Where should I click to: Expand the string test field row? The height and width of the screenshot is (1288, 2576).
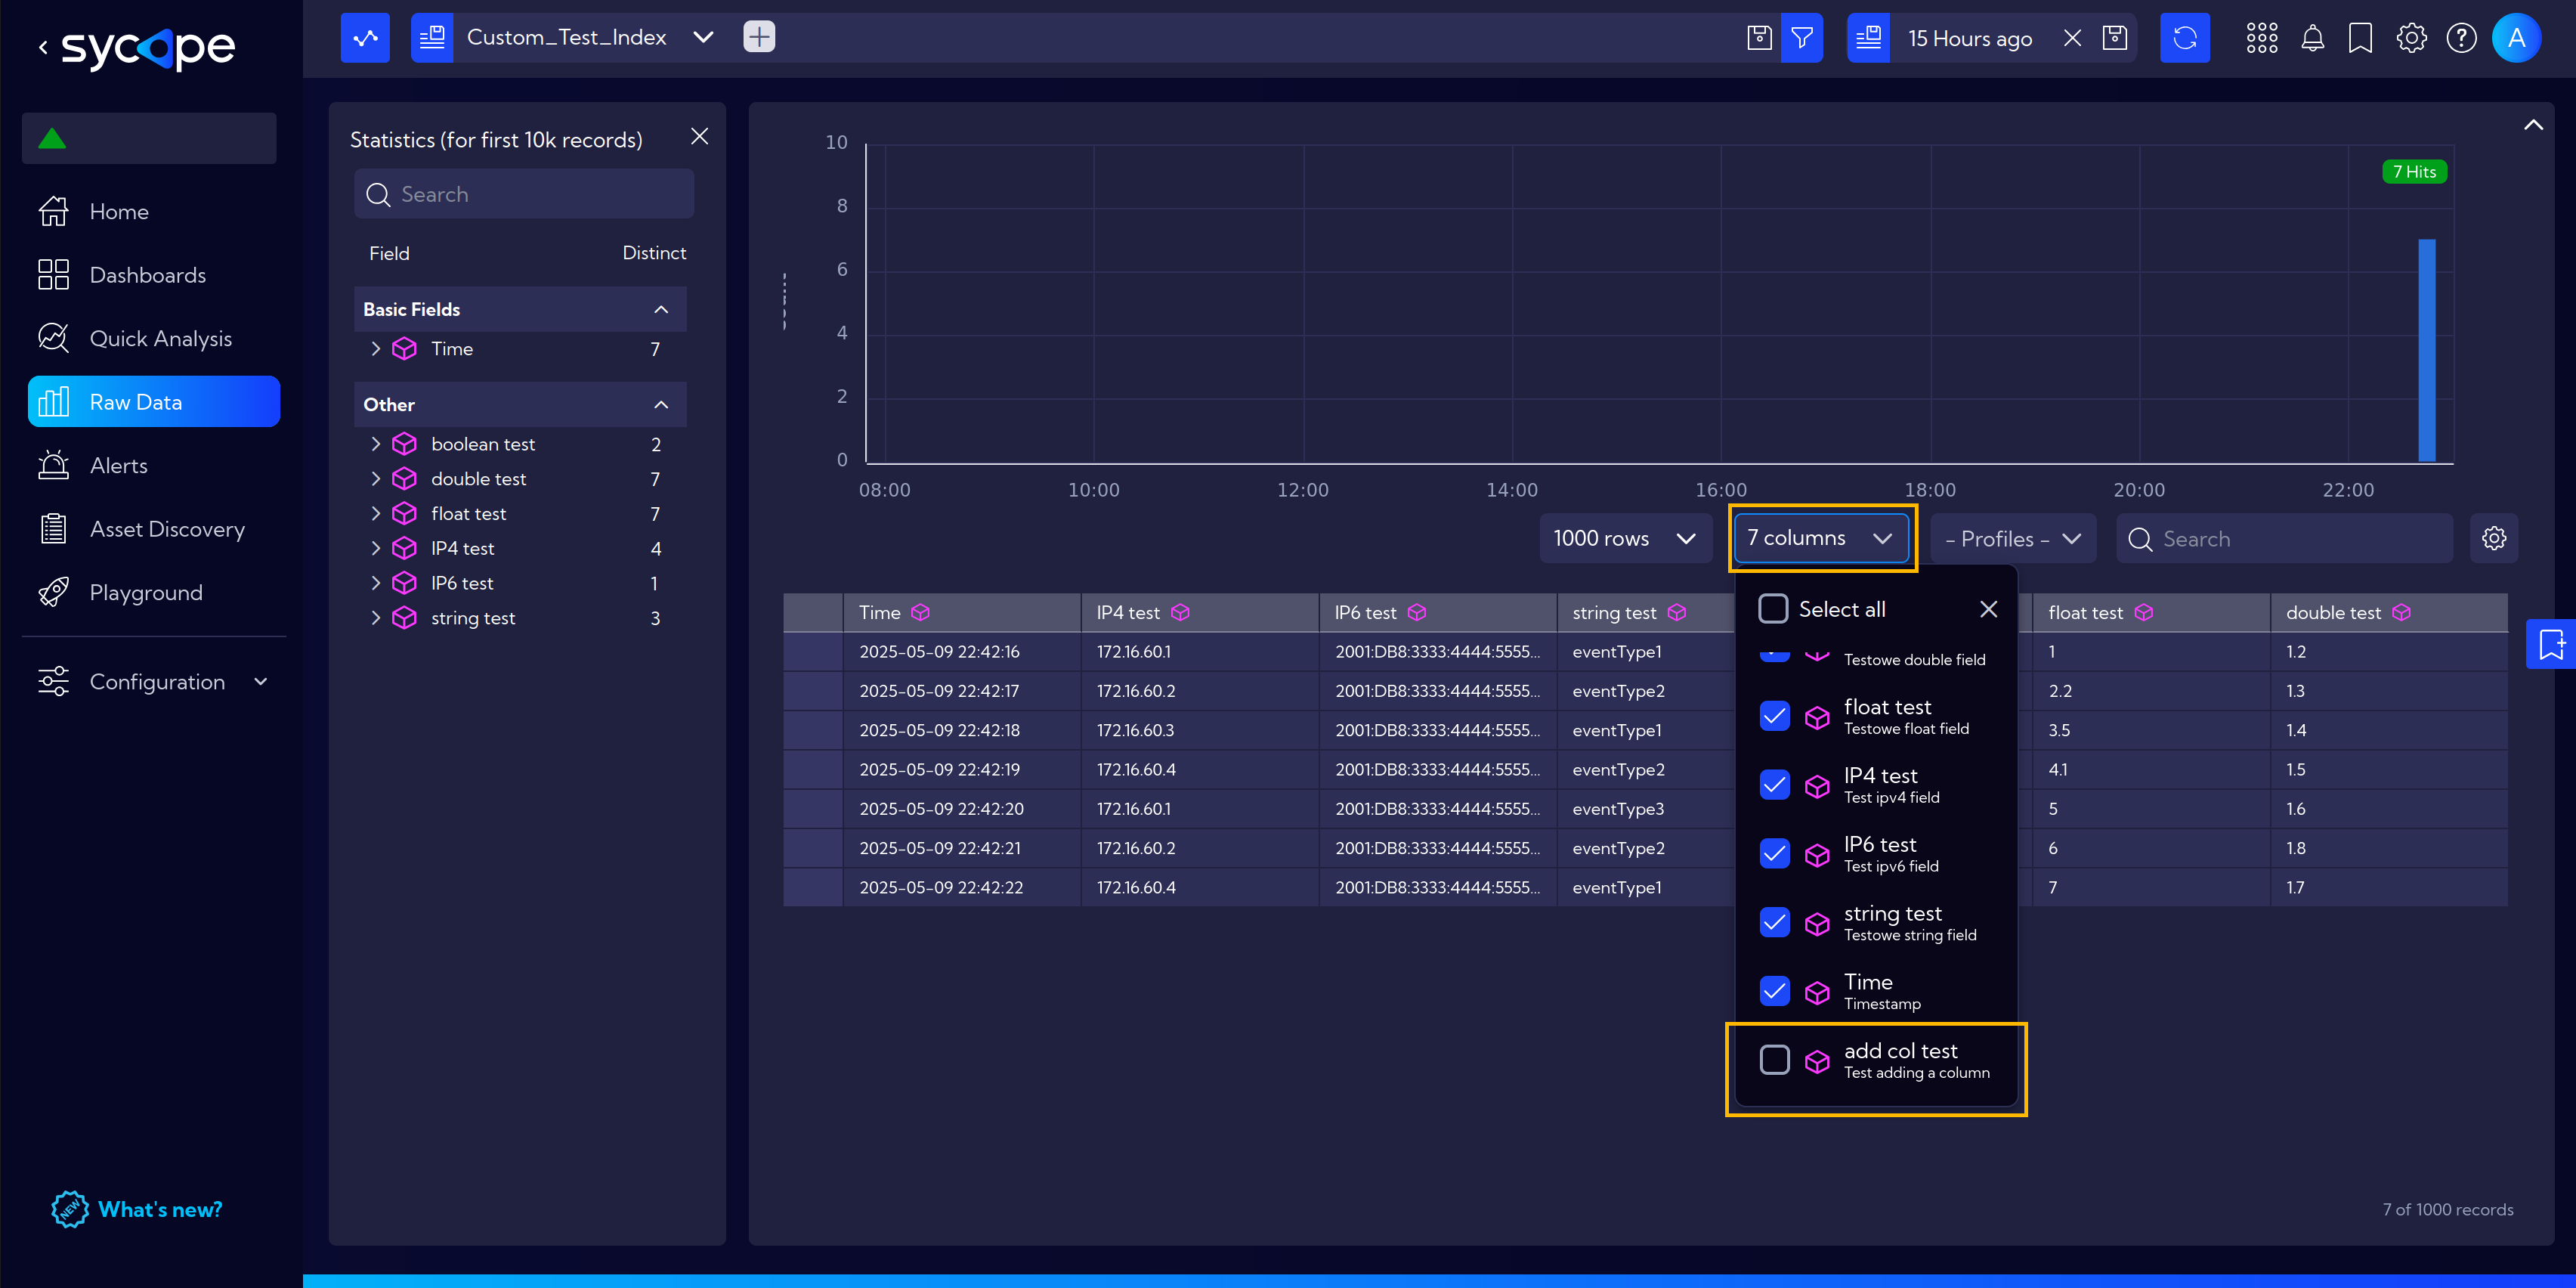pos(375,618)
